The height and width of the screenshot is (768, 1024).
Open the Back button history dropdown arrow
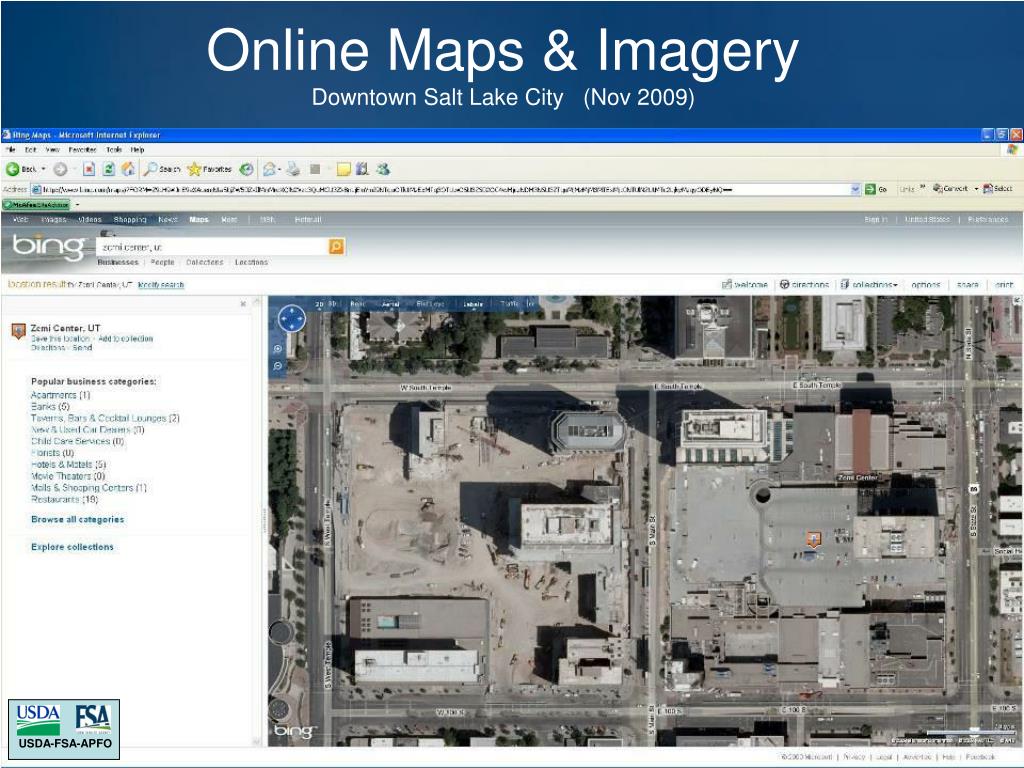[43, 169]
